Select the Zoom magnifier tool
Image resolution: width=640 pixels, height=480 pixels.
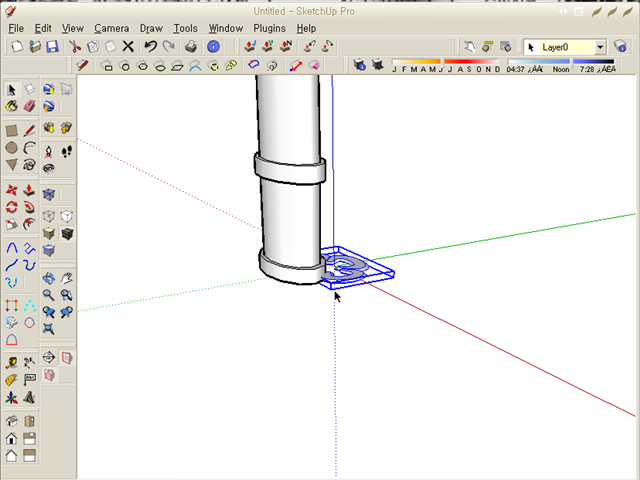[x=49, y=295]
